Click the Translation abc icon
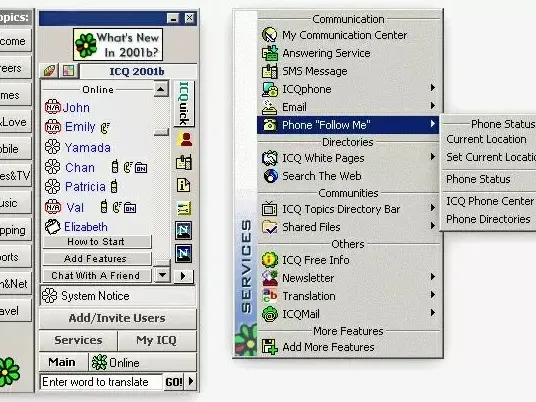The image size is (536, 402). [269, 296]
